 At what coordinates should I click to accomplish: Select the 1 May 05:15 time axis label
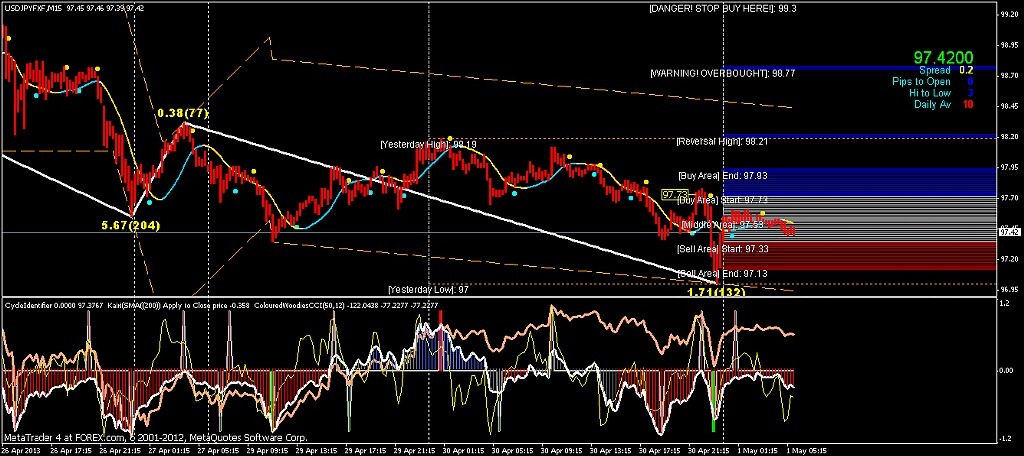pyautogui.click(x=808, y=450)
